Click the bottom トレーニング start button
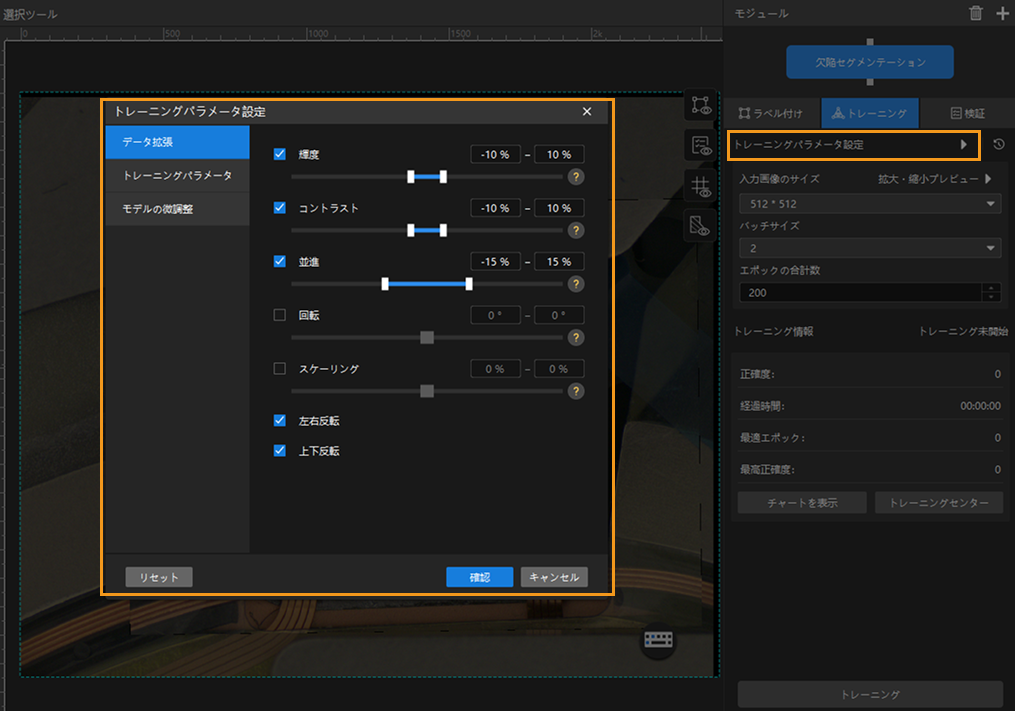This screenshot has width=1015, height=711. click(870, 694)
